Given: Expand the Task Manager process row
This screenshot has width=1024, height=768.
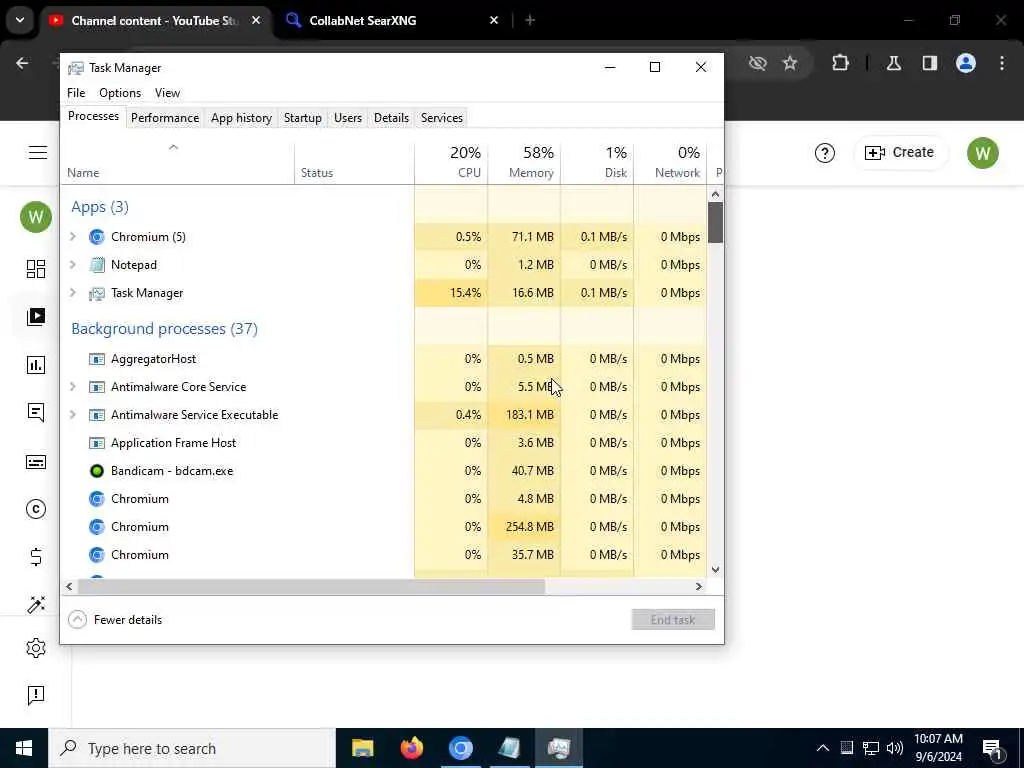Looking at the screenshot, I should tap(72, 293).
